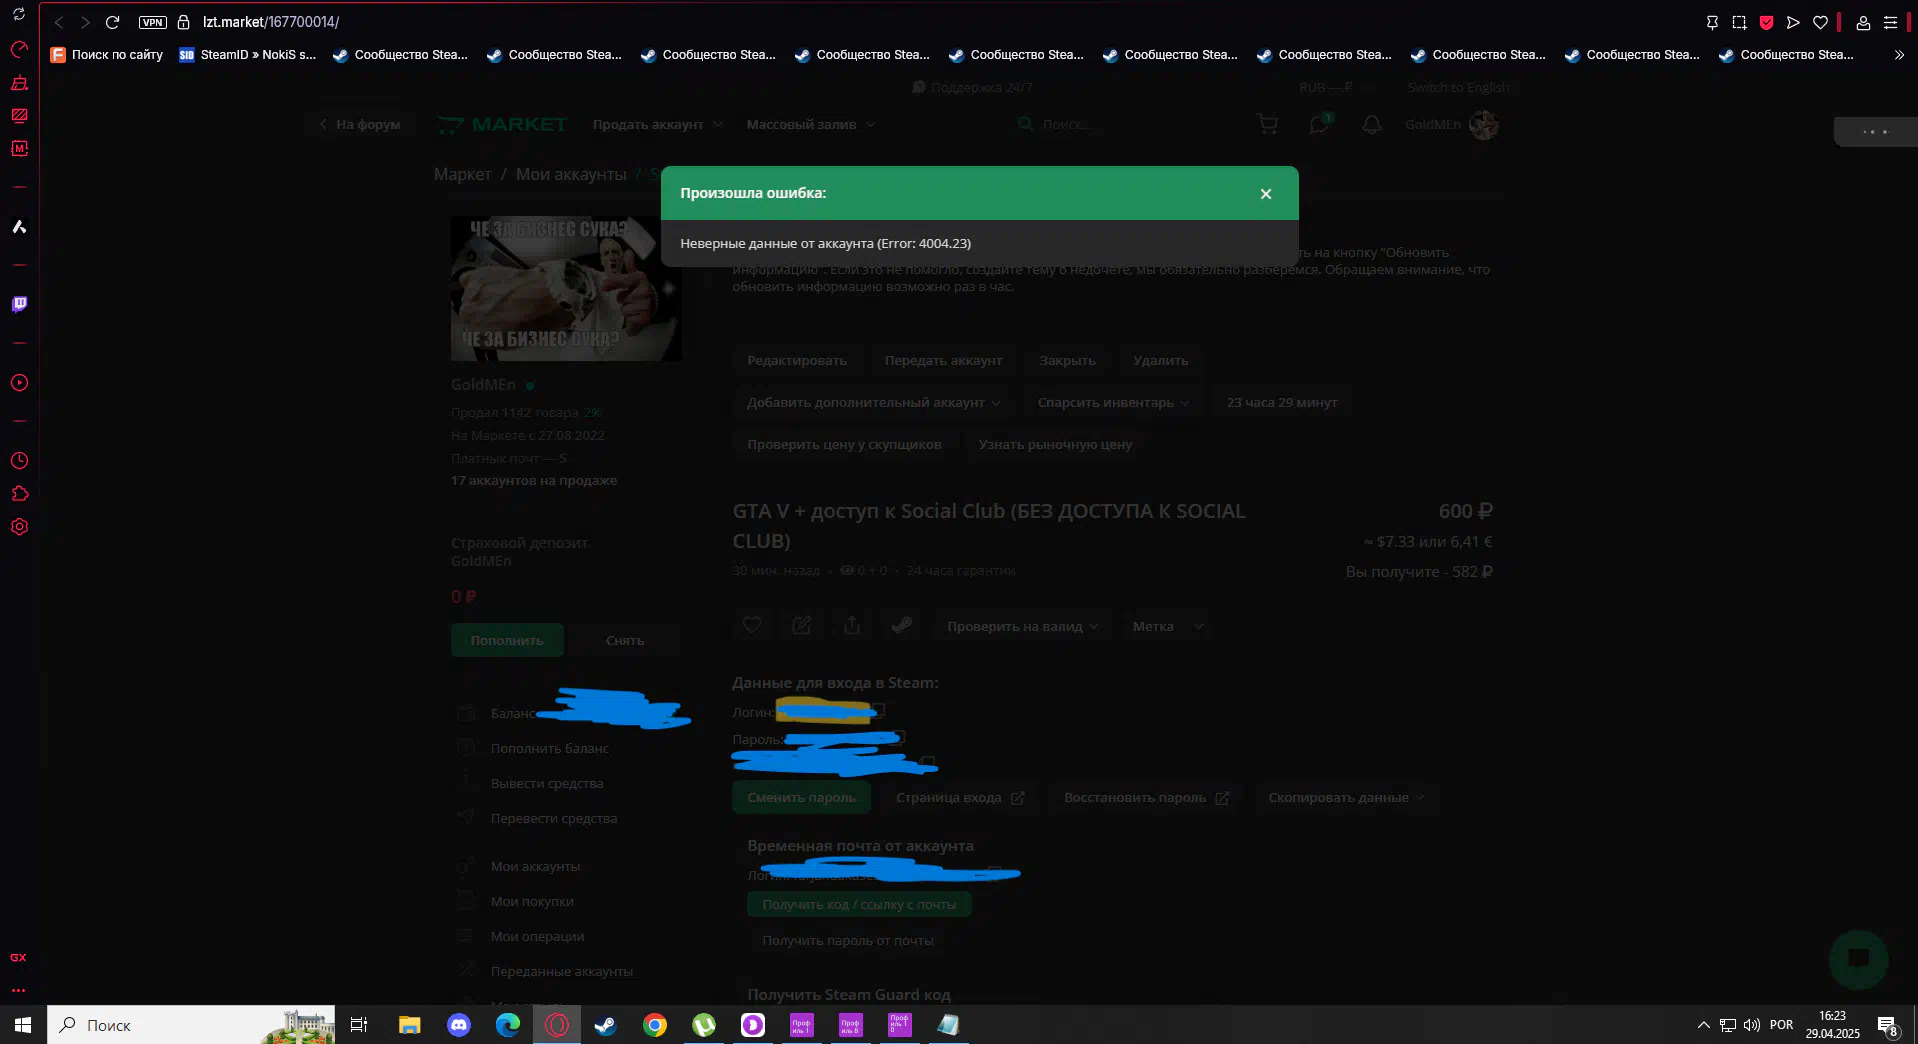Viewport: 1918px width, 1044px height.
Task: Click 'Удалить' button
Action: point(1160,360)
